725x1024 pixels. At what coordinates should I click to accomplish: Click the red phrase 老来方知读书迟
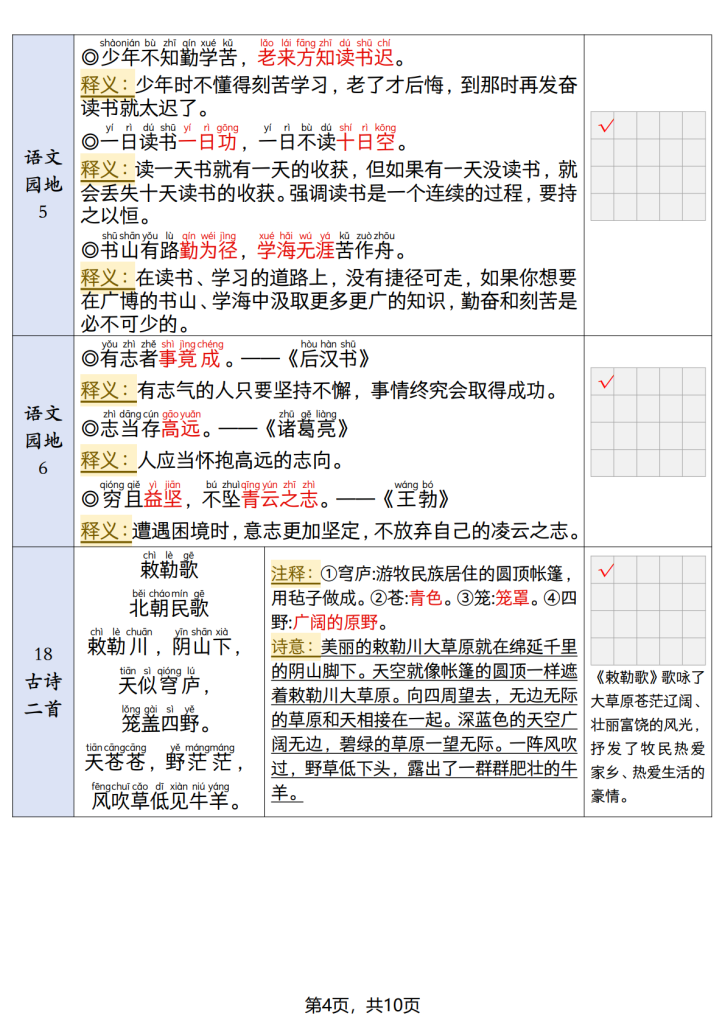tap(326, 60)
